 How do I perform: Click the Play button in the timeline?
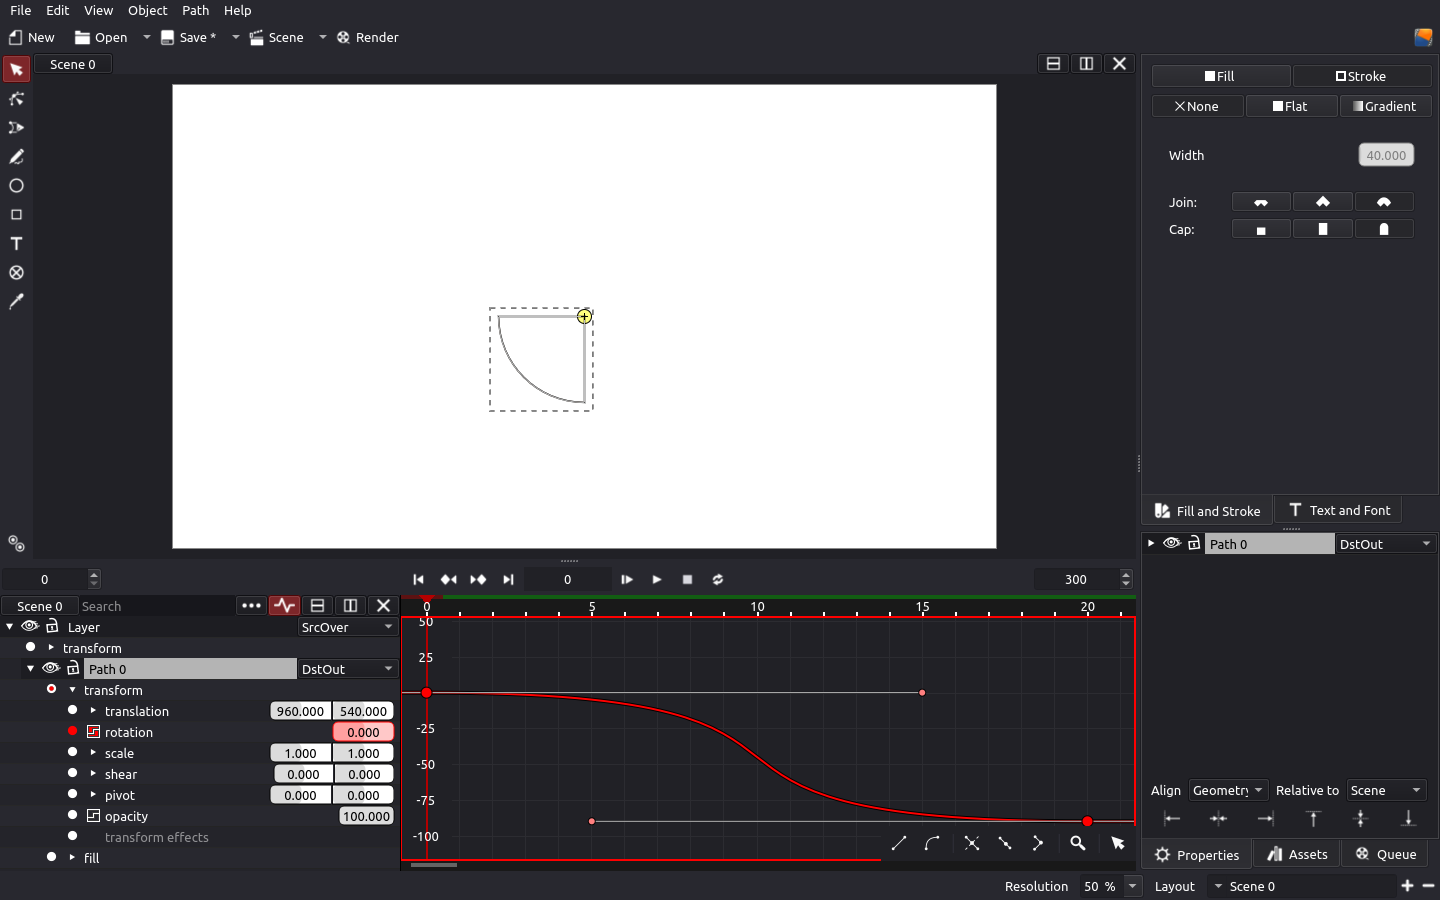coord(657,580)
